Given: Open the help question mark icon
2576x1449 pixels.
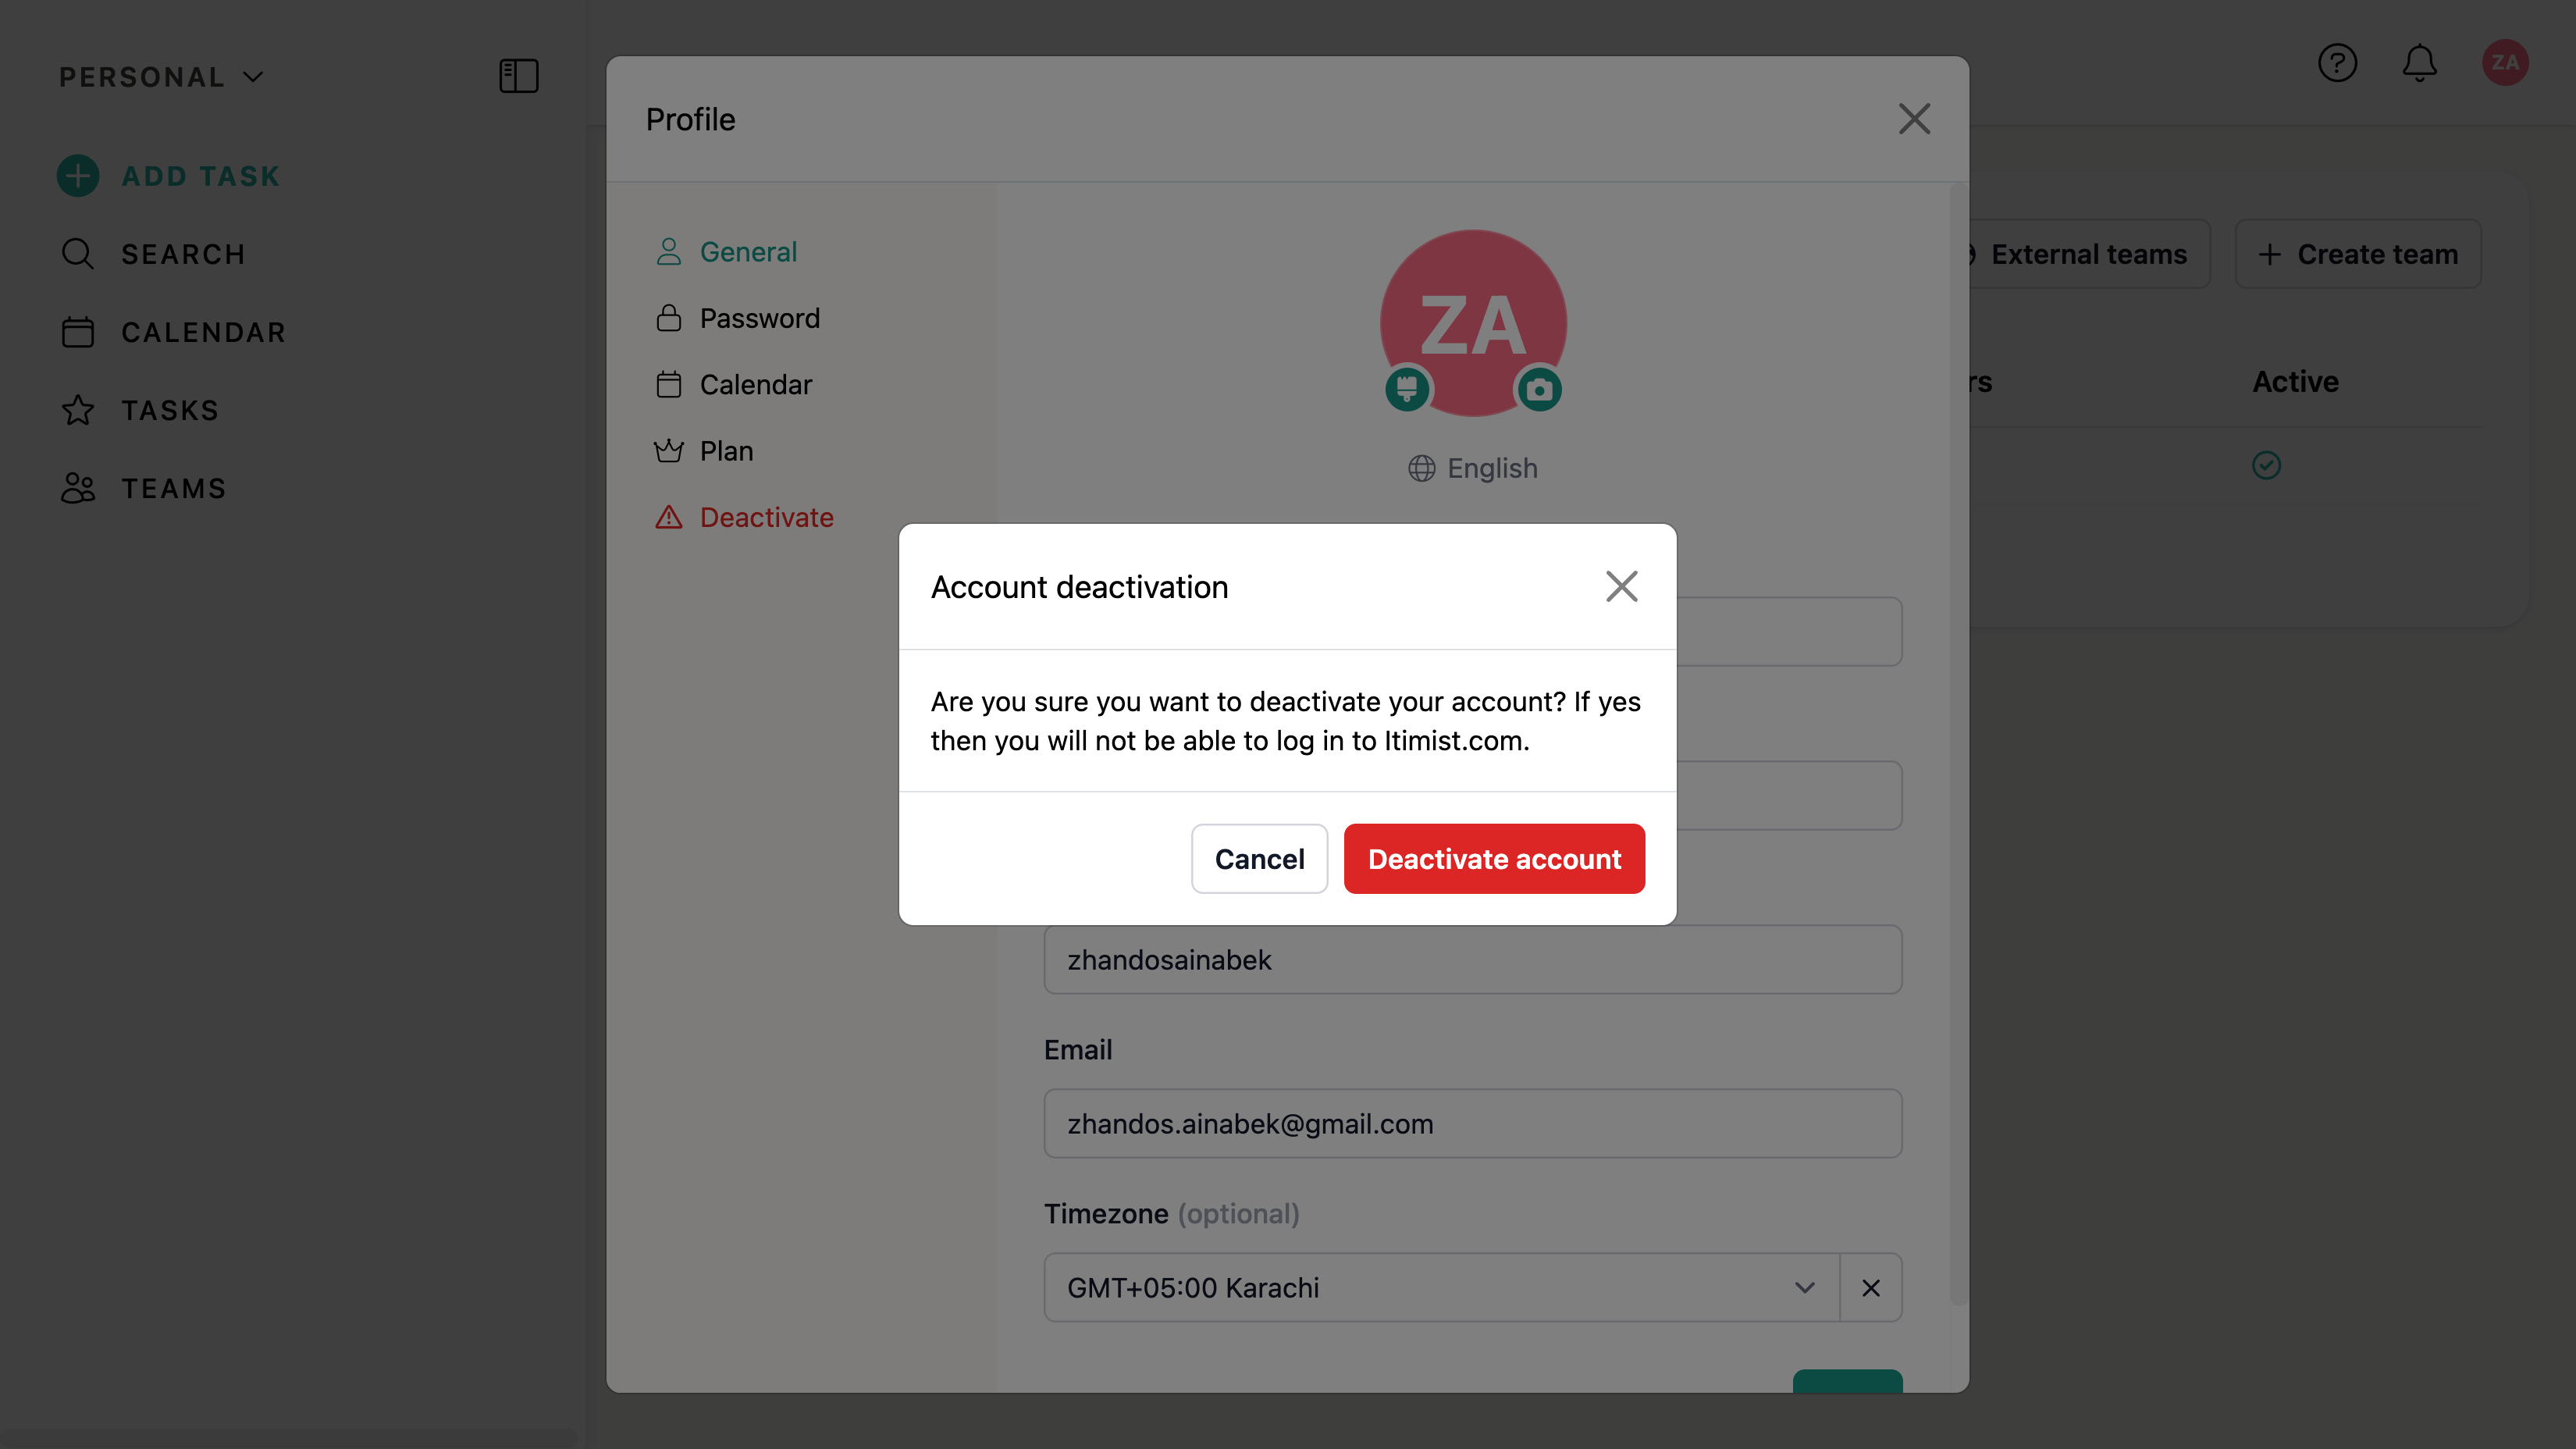Looking at the screenshot, I should [x=2337, y=63].
